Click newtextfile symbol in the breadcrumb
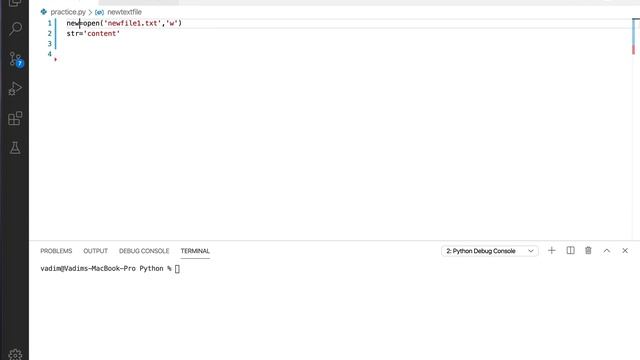The width and height of the screenshot is (640, 360). click(x=124, y=12)
